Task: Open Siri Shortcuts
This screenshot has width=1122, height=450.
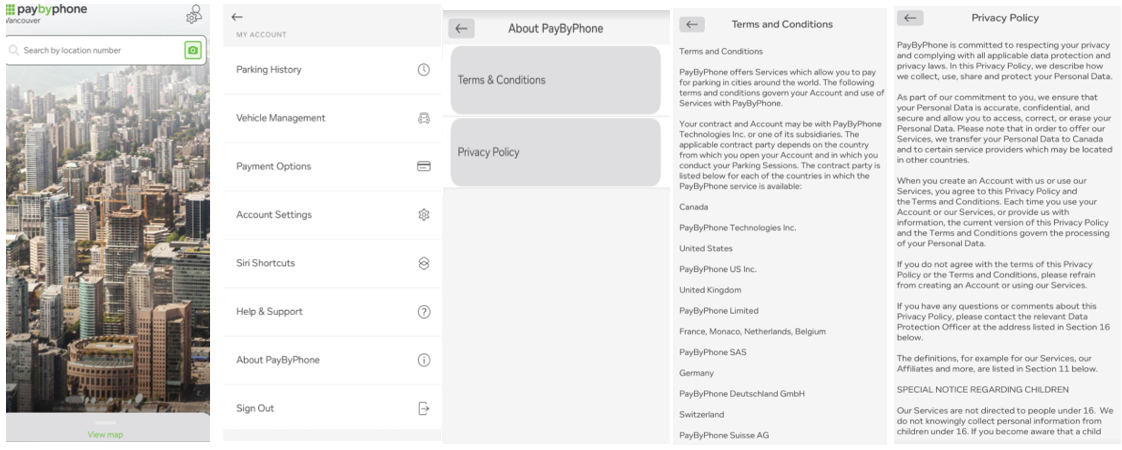Action: click(332, 263)
